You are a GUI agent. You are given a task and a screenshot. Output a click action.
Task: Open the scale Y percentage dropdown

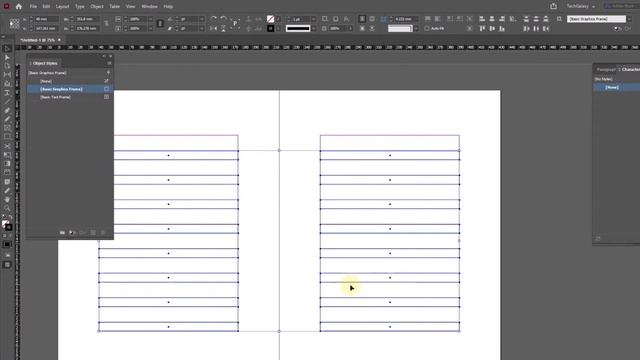(150, 28)
